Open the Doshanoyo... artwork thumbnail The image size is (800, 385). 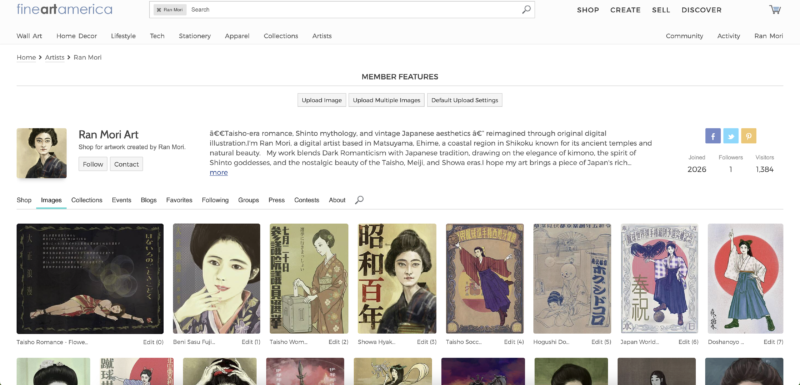tap(745, 278)
